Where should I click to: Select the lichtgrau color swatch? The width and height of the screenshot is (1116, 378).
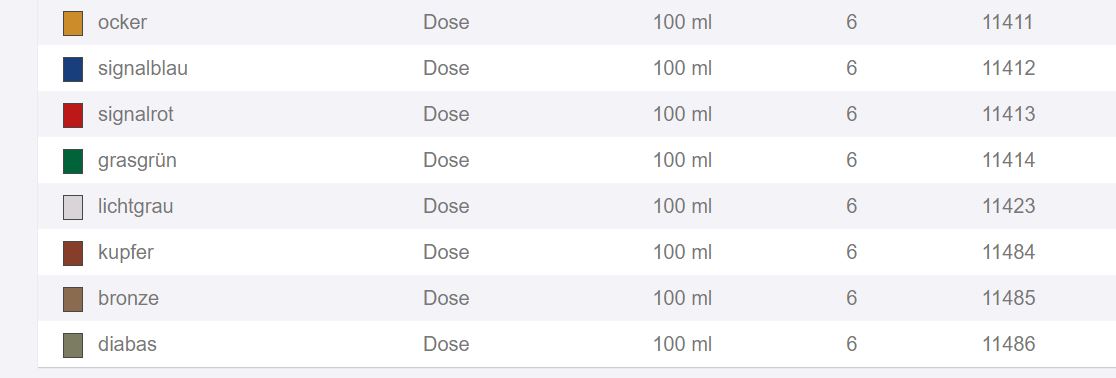[73, 207]
